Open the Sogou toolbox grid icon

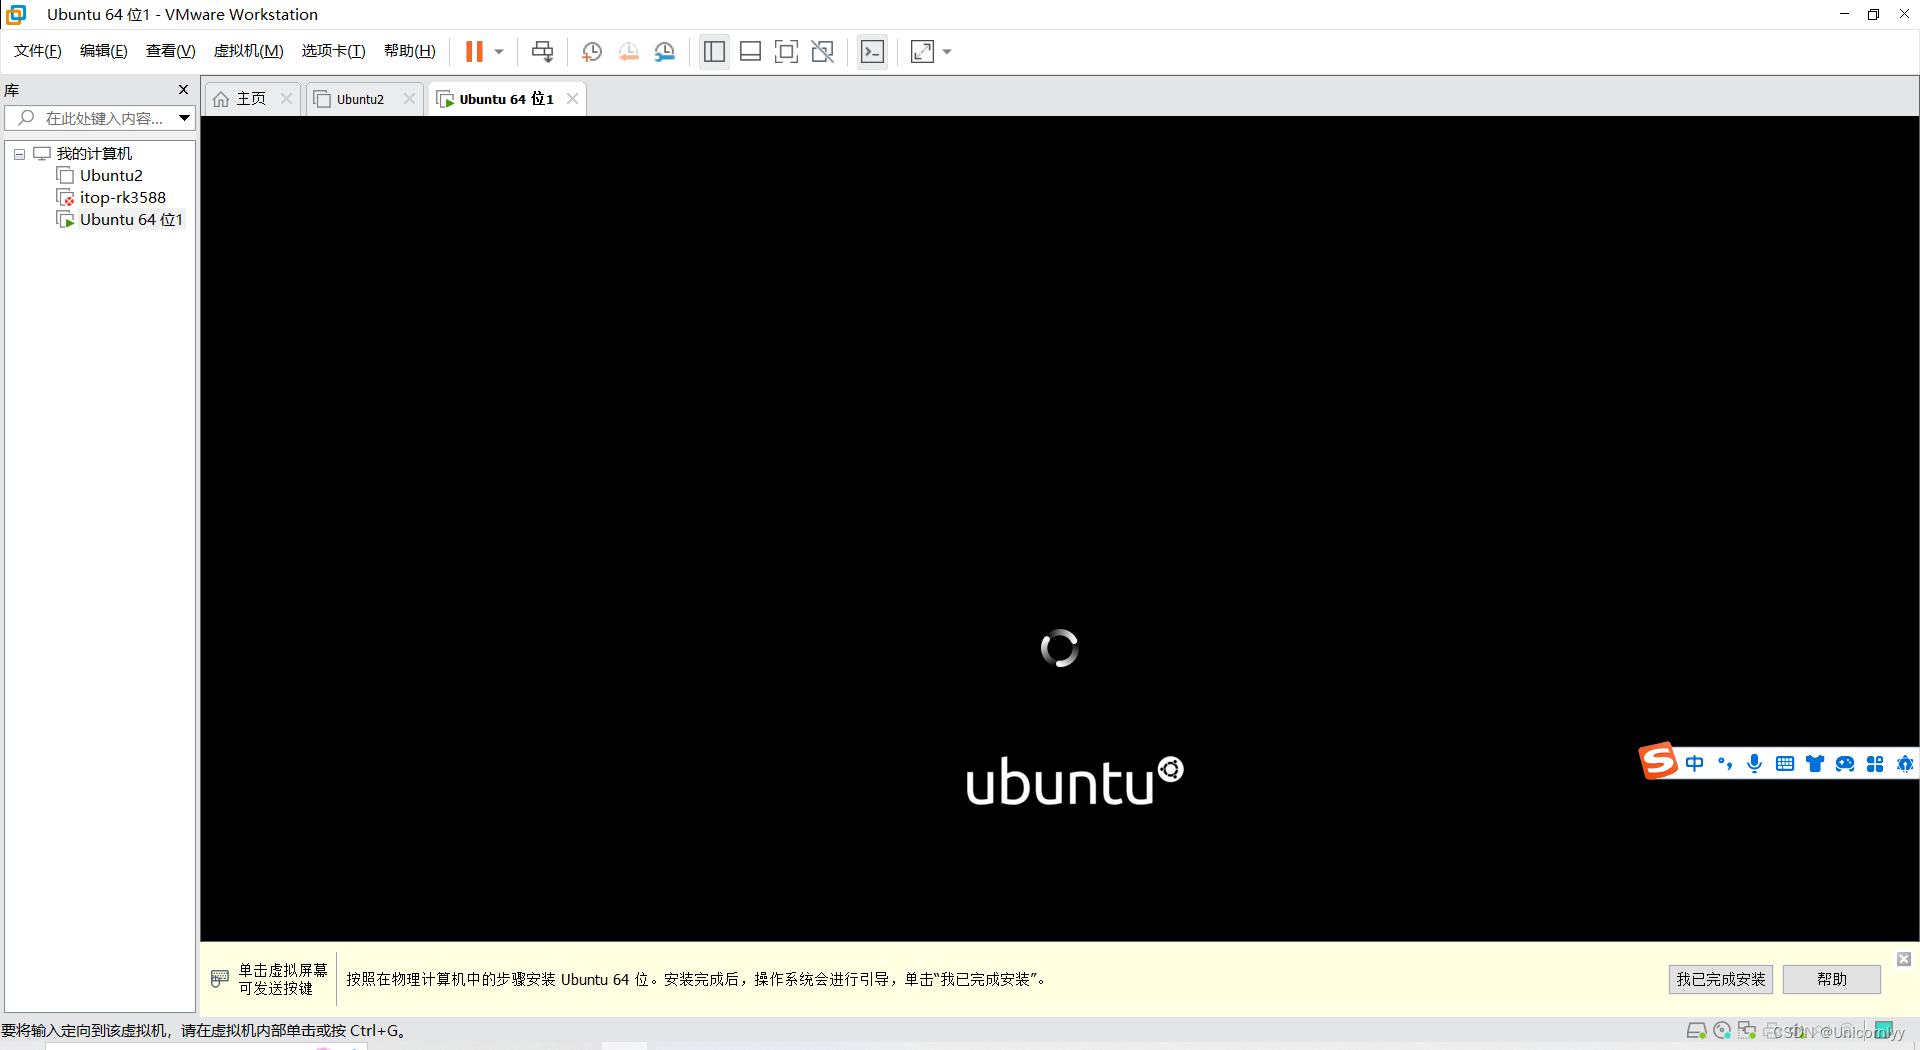(1875, 764)
